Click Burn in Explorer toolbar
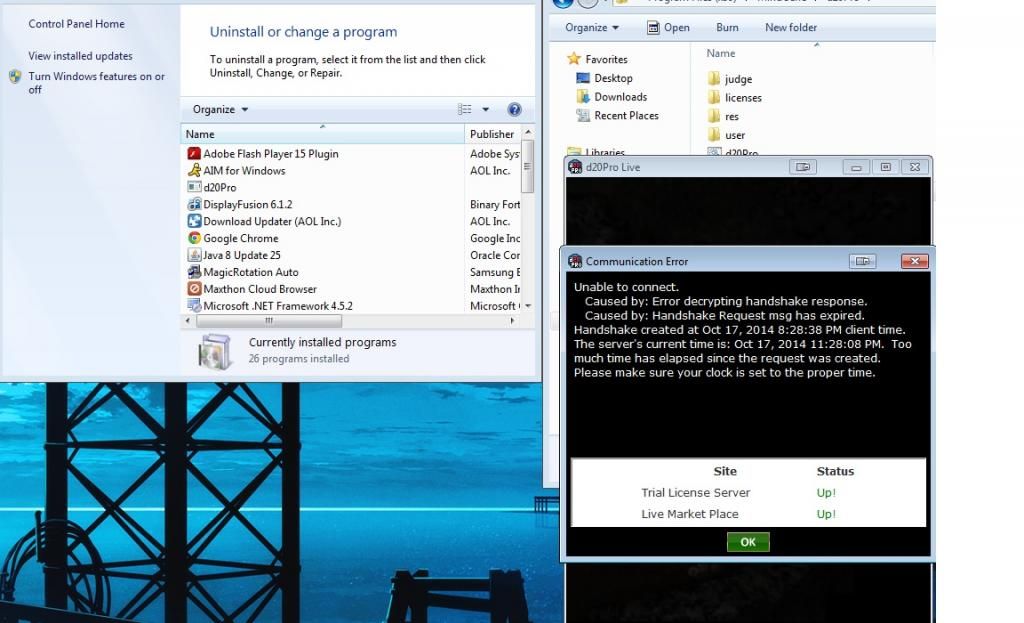 [x=727, y=27]
